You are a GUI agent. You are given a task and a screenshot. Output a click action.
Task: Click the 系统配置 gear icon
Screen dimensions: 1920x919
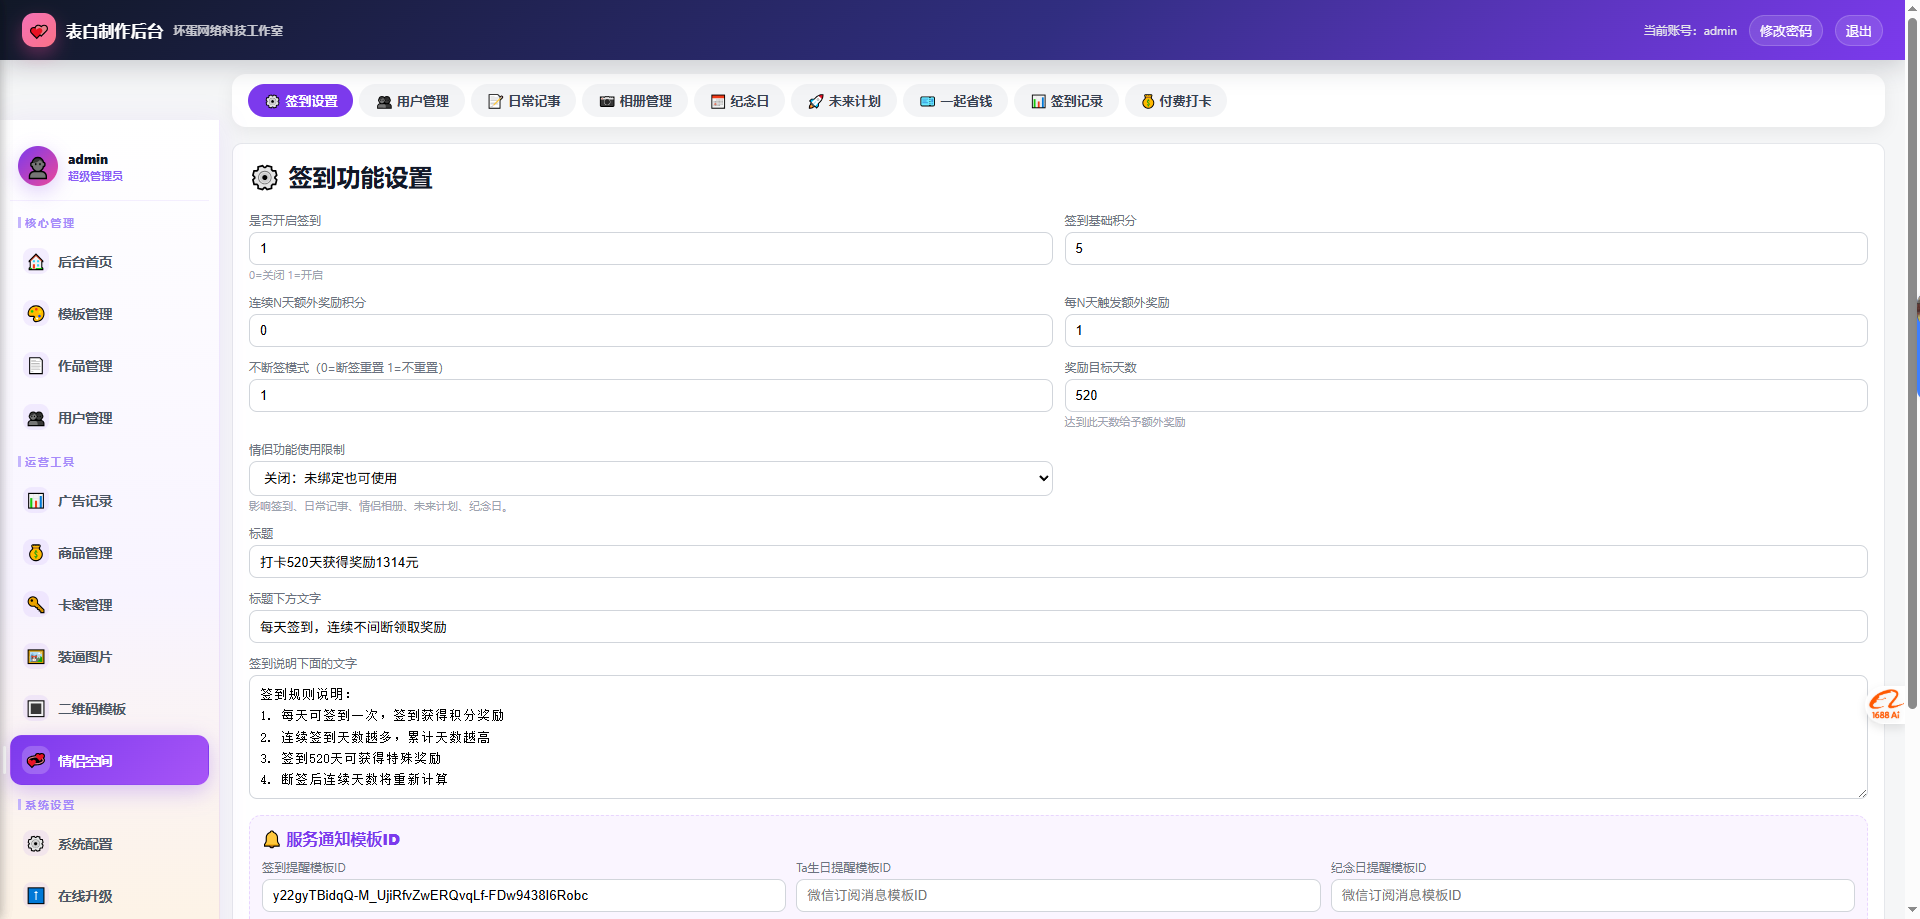tap(36, 844)
